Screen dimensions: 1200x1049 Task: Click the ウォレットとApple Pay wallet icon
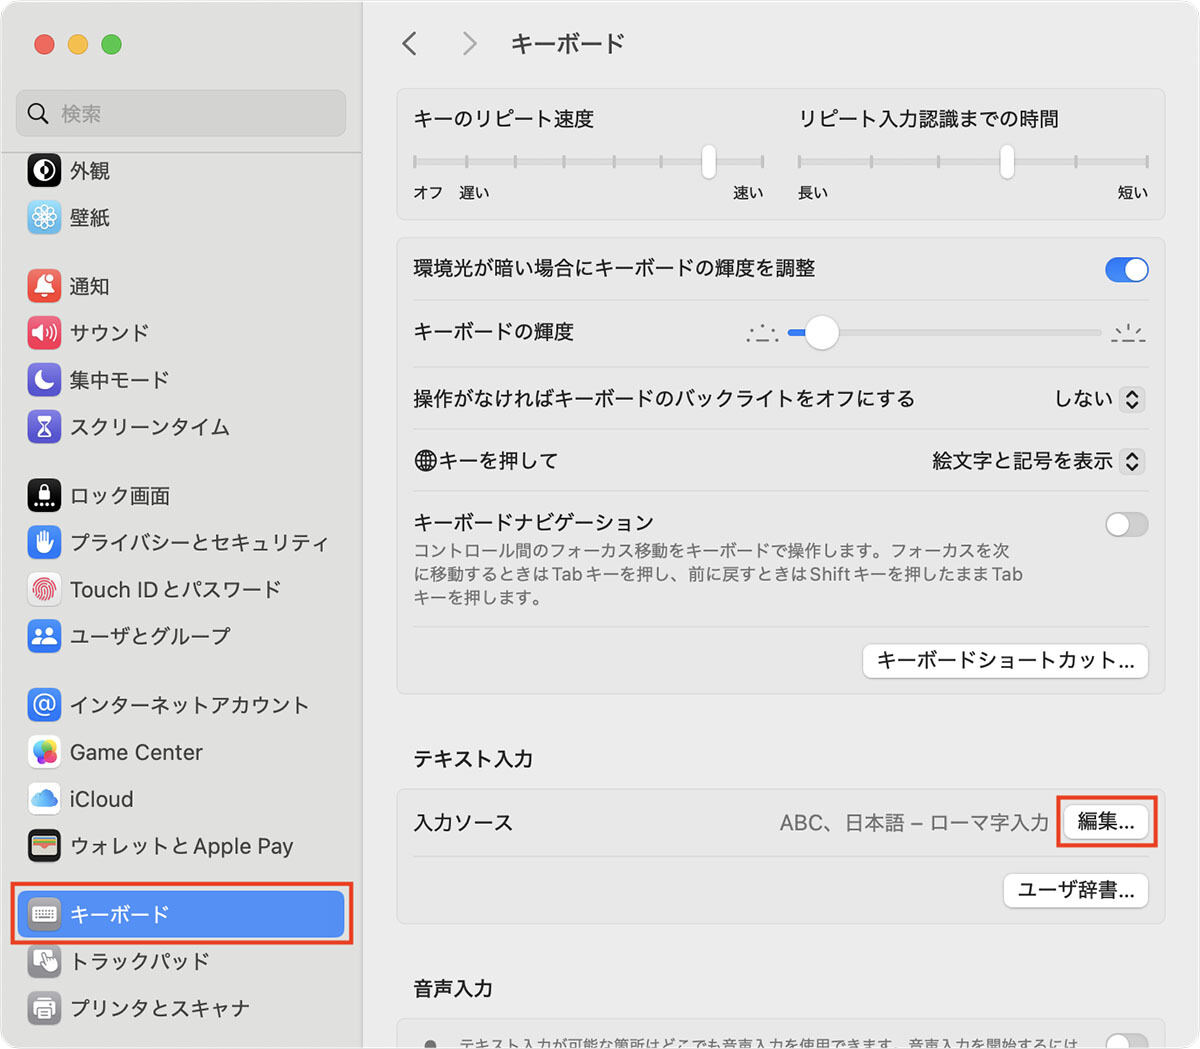click(x=43, y=845)
